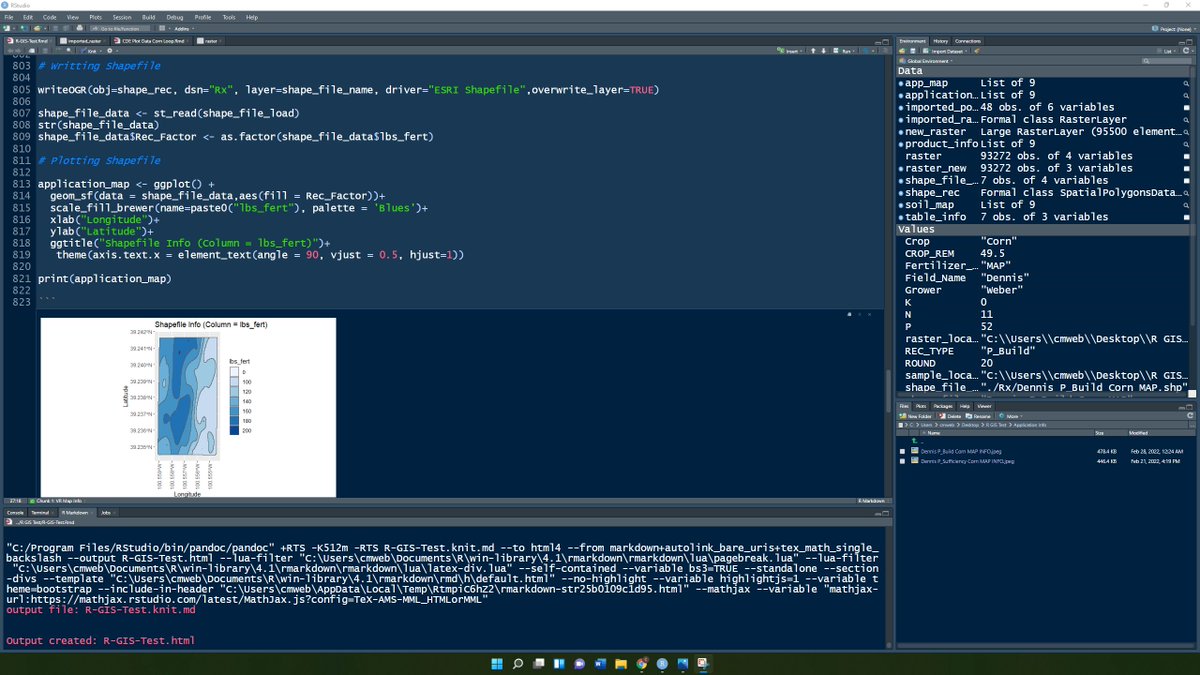Viewport: 1200px width, 675px height.
Task: Expand the product_info list entry
Action: [x=902, y=144]
